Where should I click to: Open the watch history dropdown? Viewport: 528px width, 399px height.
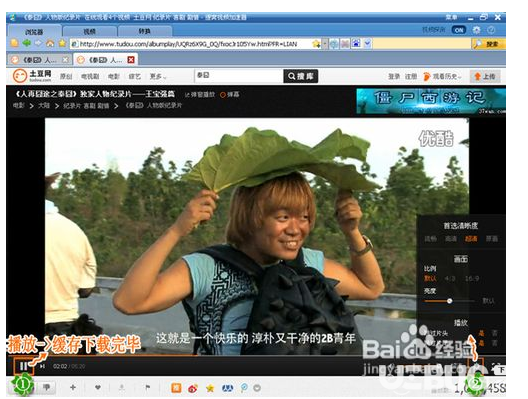442,76
